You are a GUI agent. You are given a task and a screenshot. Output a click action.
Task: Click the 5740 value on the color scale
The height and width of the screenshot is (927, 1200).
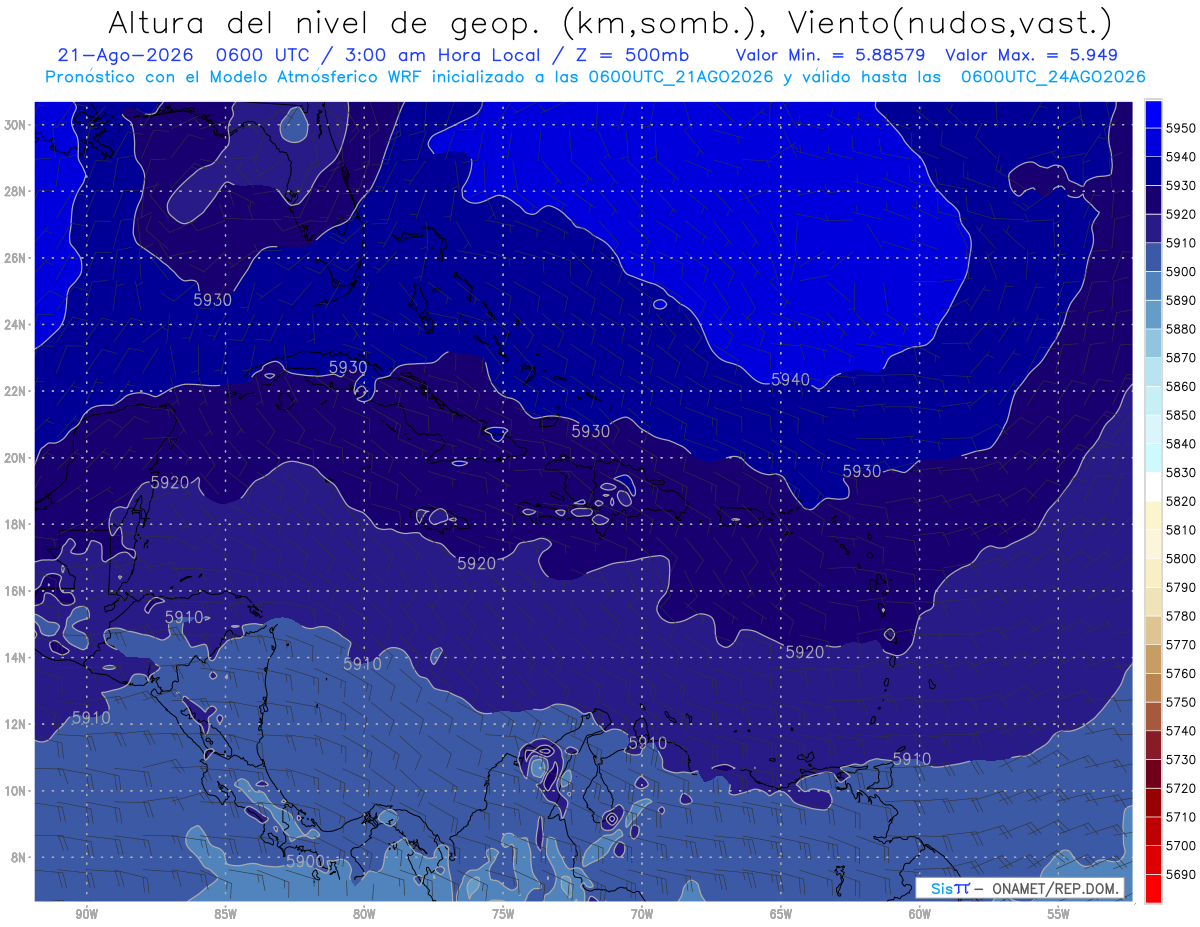point(1181,731)
